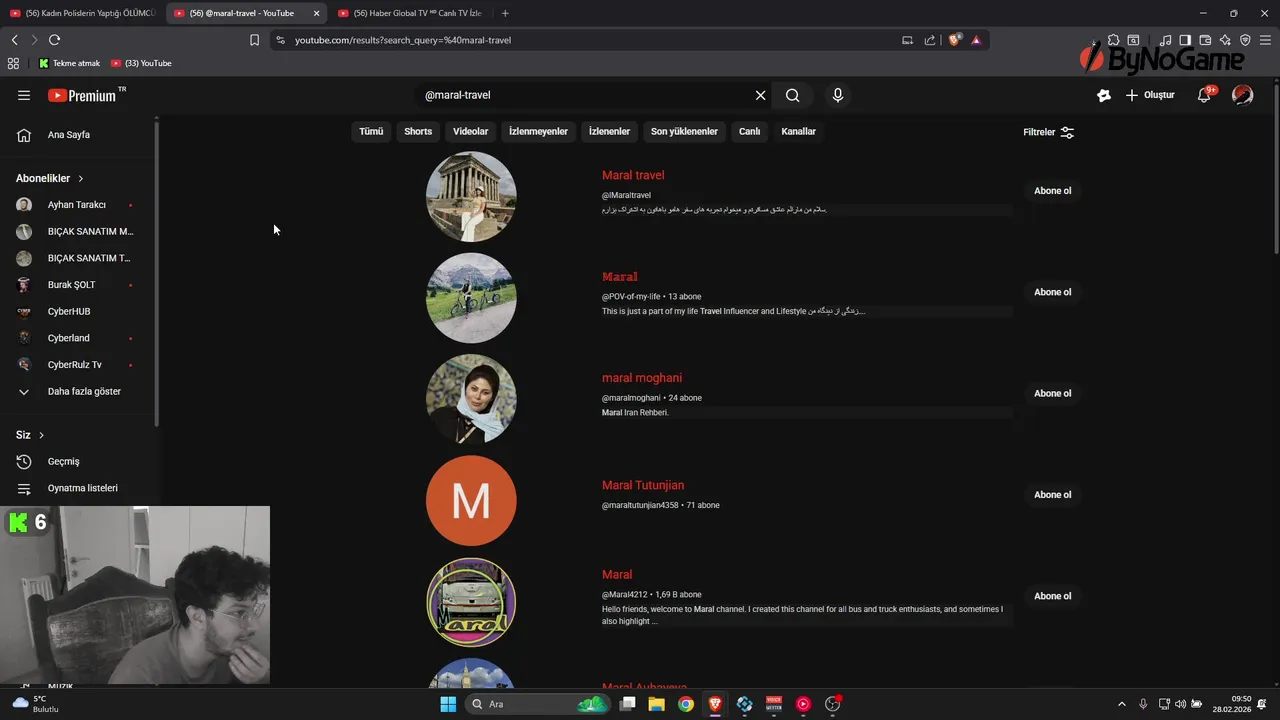
Task: Toggle the browser sidebar panel icon
Action: pyautogui.click(x=1185, y=40)
